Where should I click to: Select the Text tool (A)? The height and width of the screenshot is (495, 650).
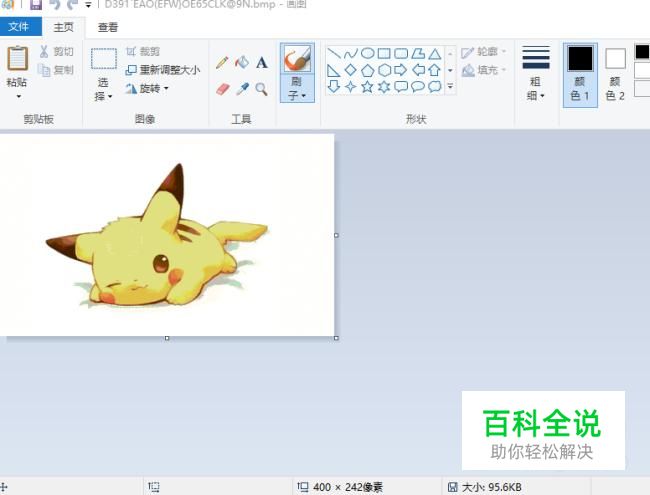tap(262, 63)
